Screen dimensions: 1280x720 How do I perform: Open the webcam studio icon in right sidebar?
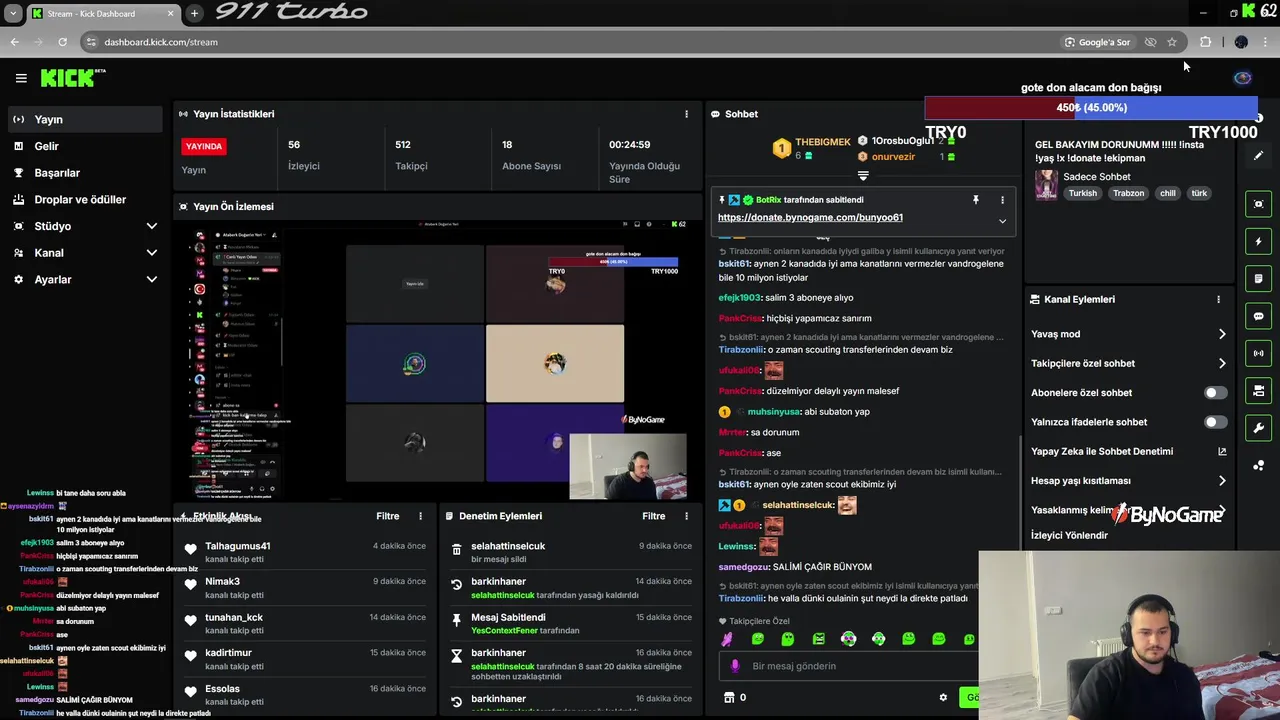coord(1258,390)
